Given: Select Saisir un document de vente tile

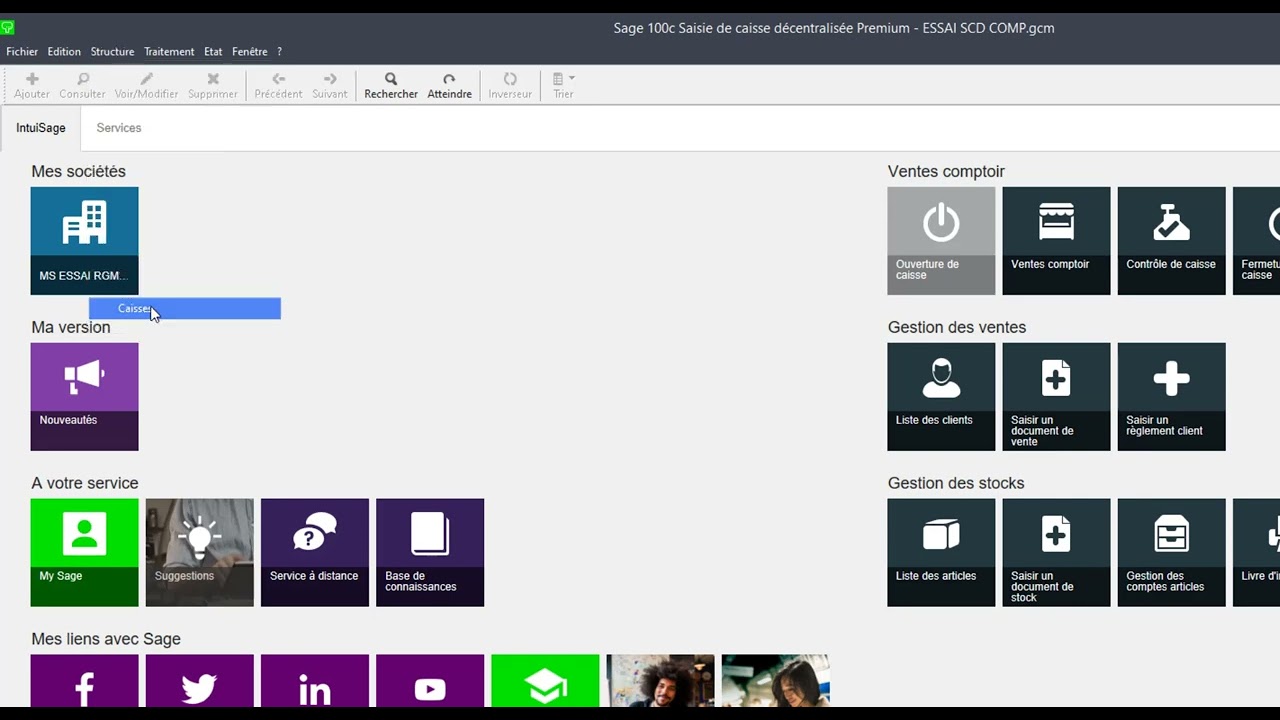Looking at the screenshot, I should click(1056, 397).
